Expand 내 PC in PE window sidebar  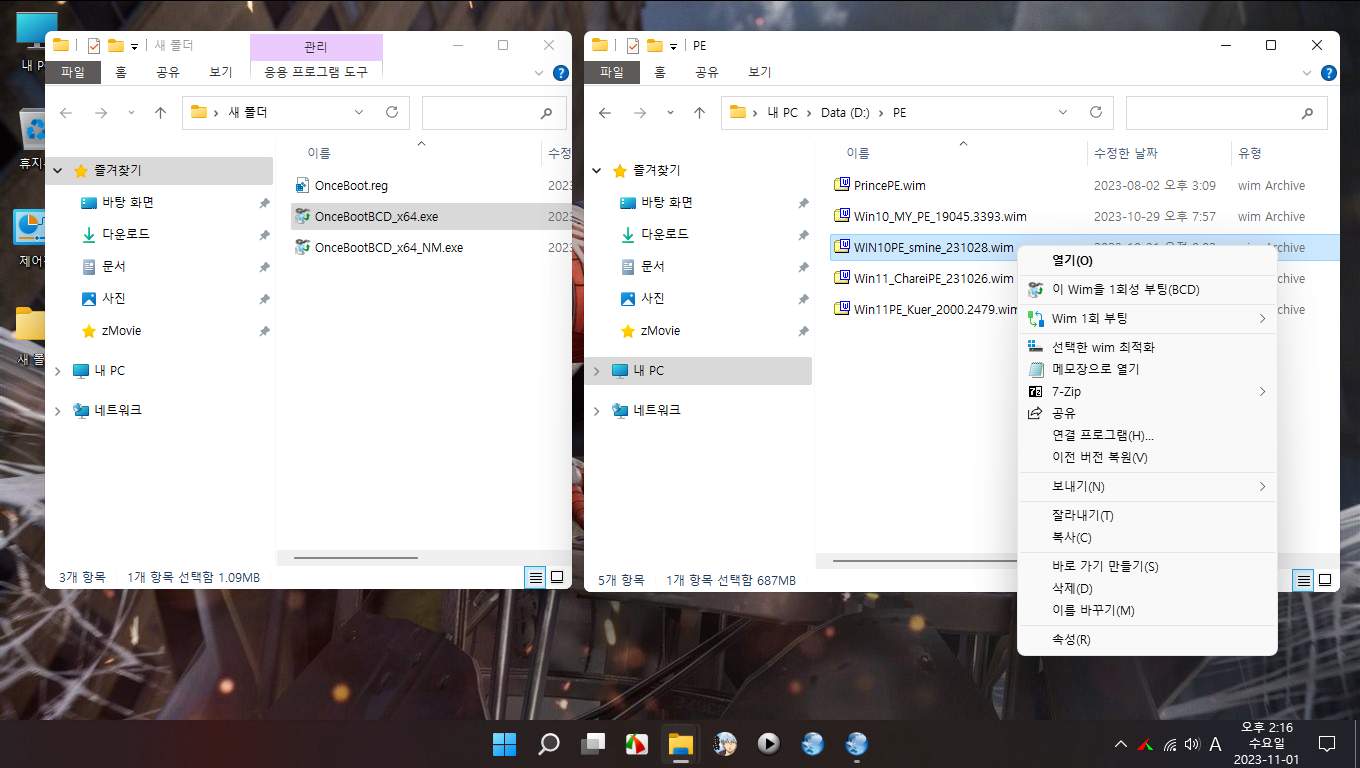(x=597, y=371)
